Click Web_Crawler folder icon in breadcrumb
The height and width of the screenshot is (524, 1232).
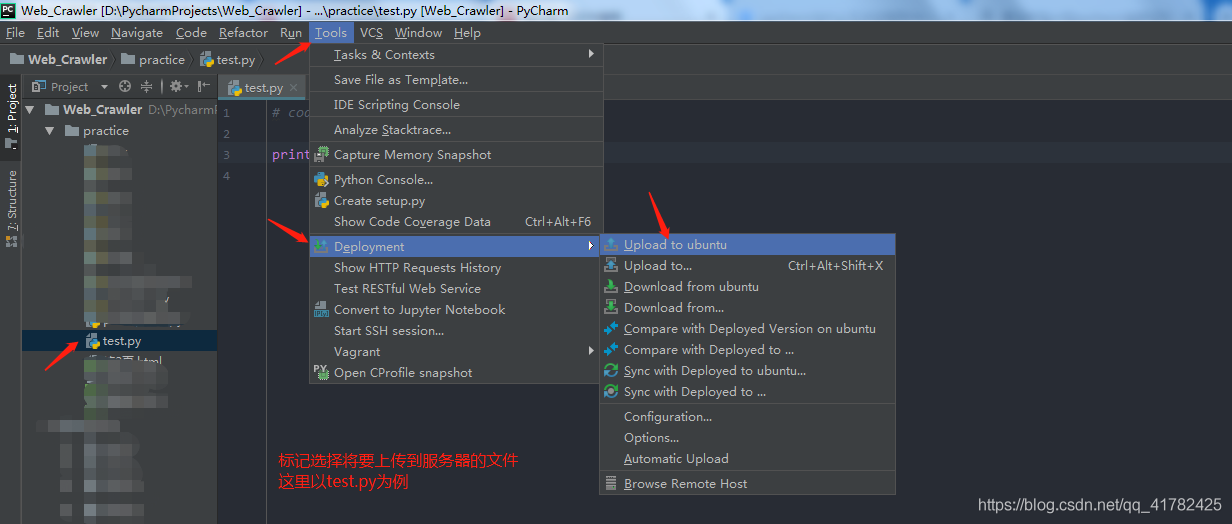(x=17, y=59)
